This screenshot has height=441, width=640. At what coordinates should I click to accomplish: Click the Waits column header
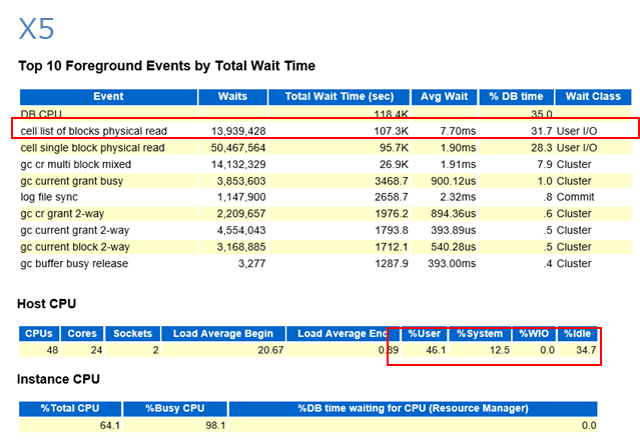click(231, 97)
